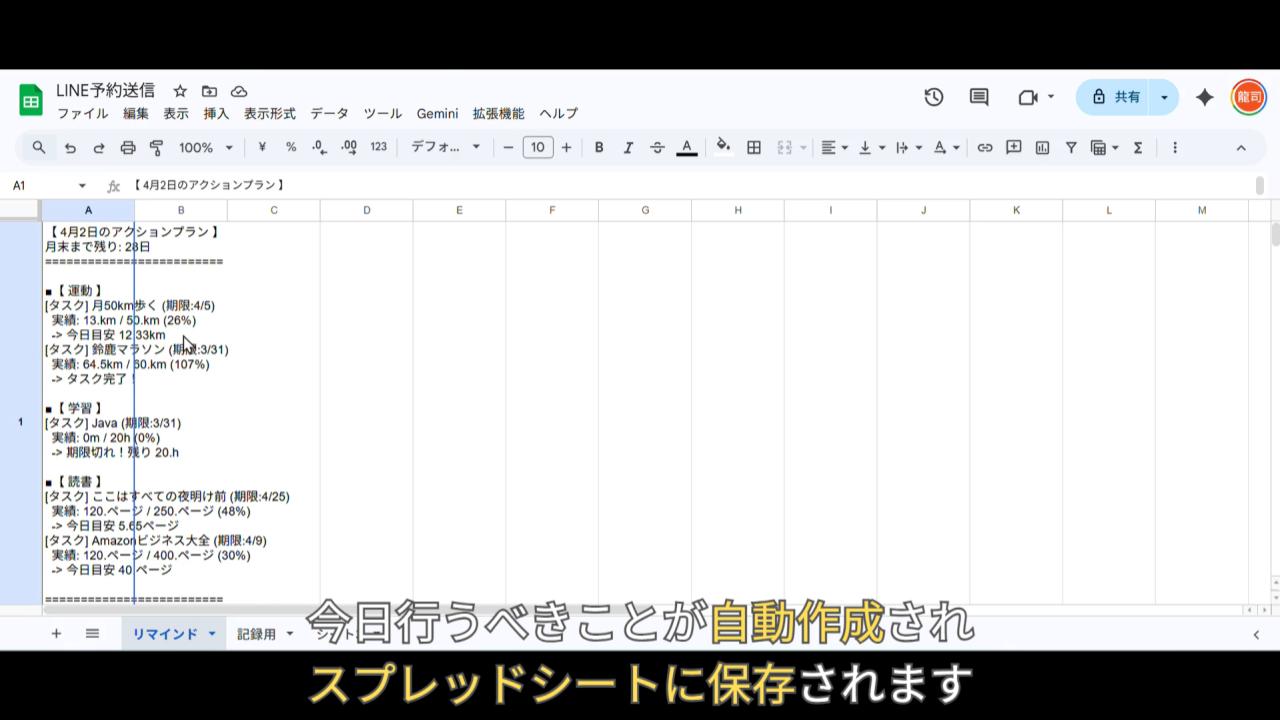Toggle italic formatting
Image resolution: width=1280 pixels, height=720 pixels.
coord(628,148)
